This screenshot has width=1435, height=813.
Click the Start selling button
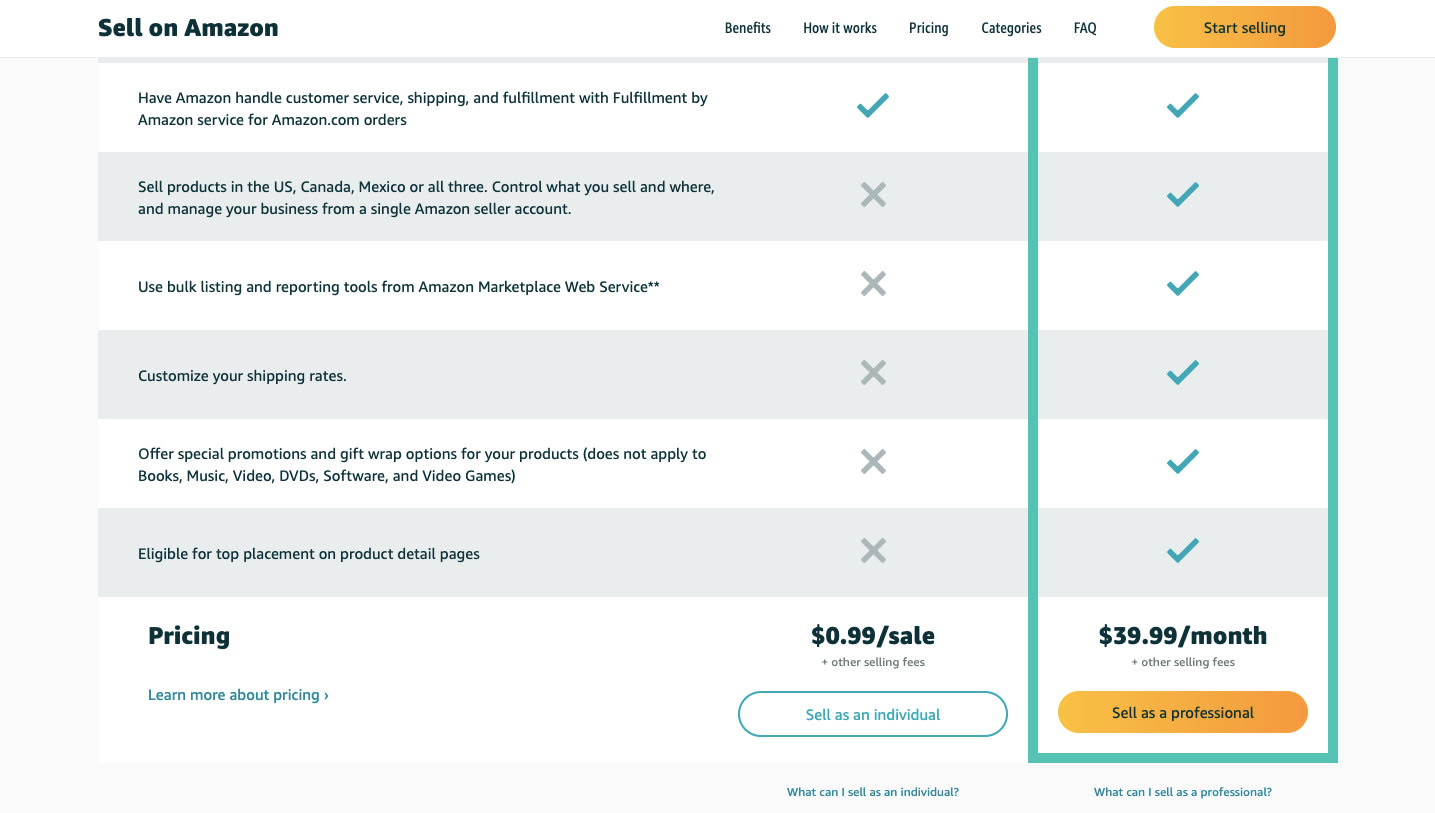point(1245,27)
